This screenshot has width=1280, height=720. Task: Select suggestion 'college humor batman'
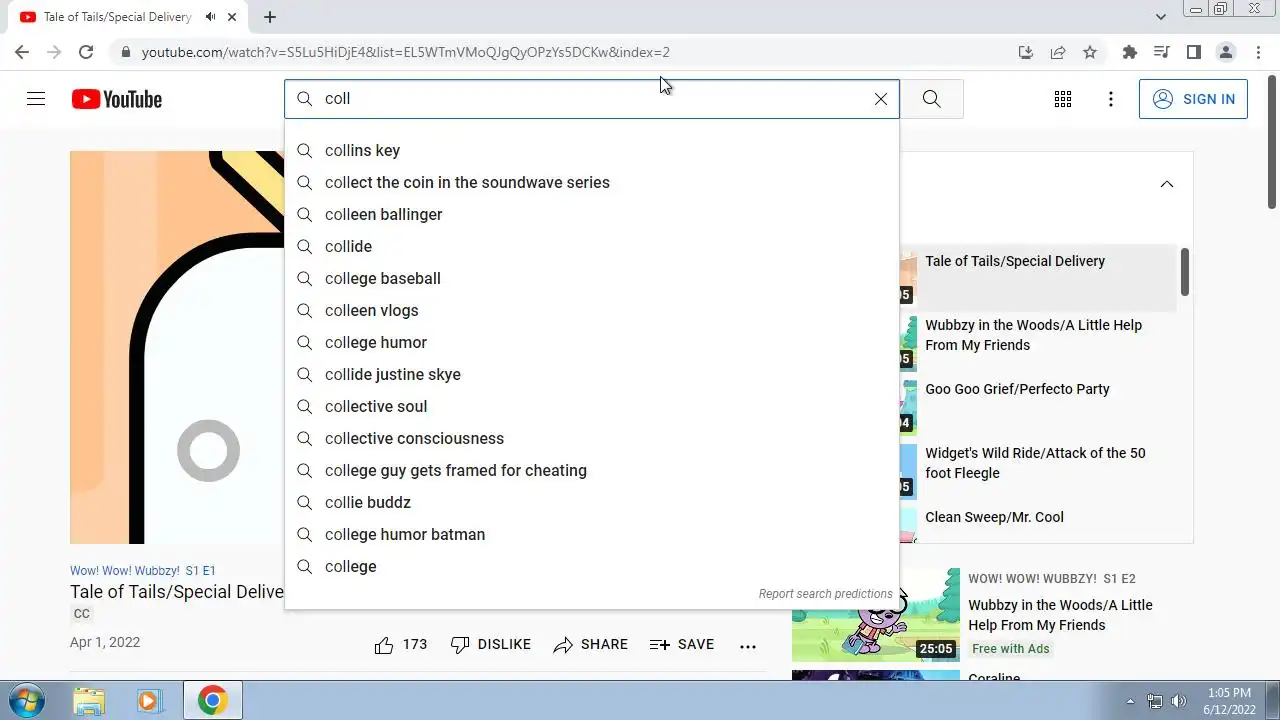(592, 534)
